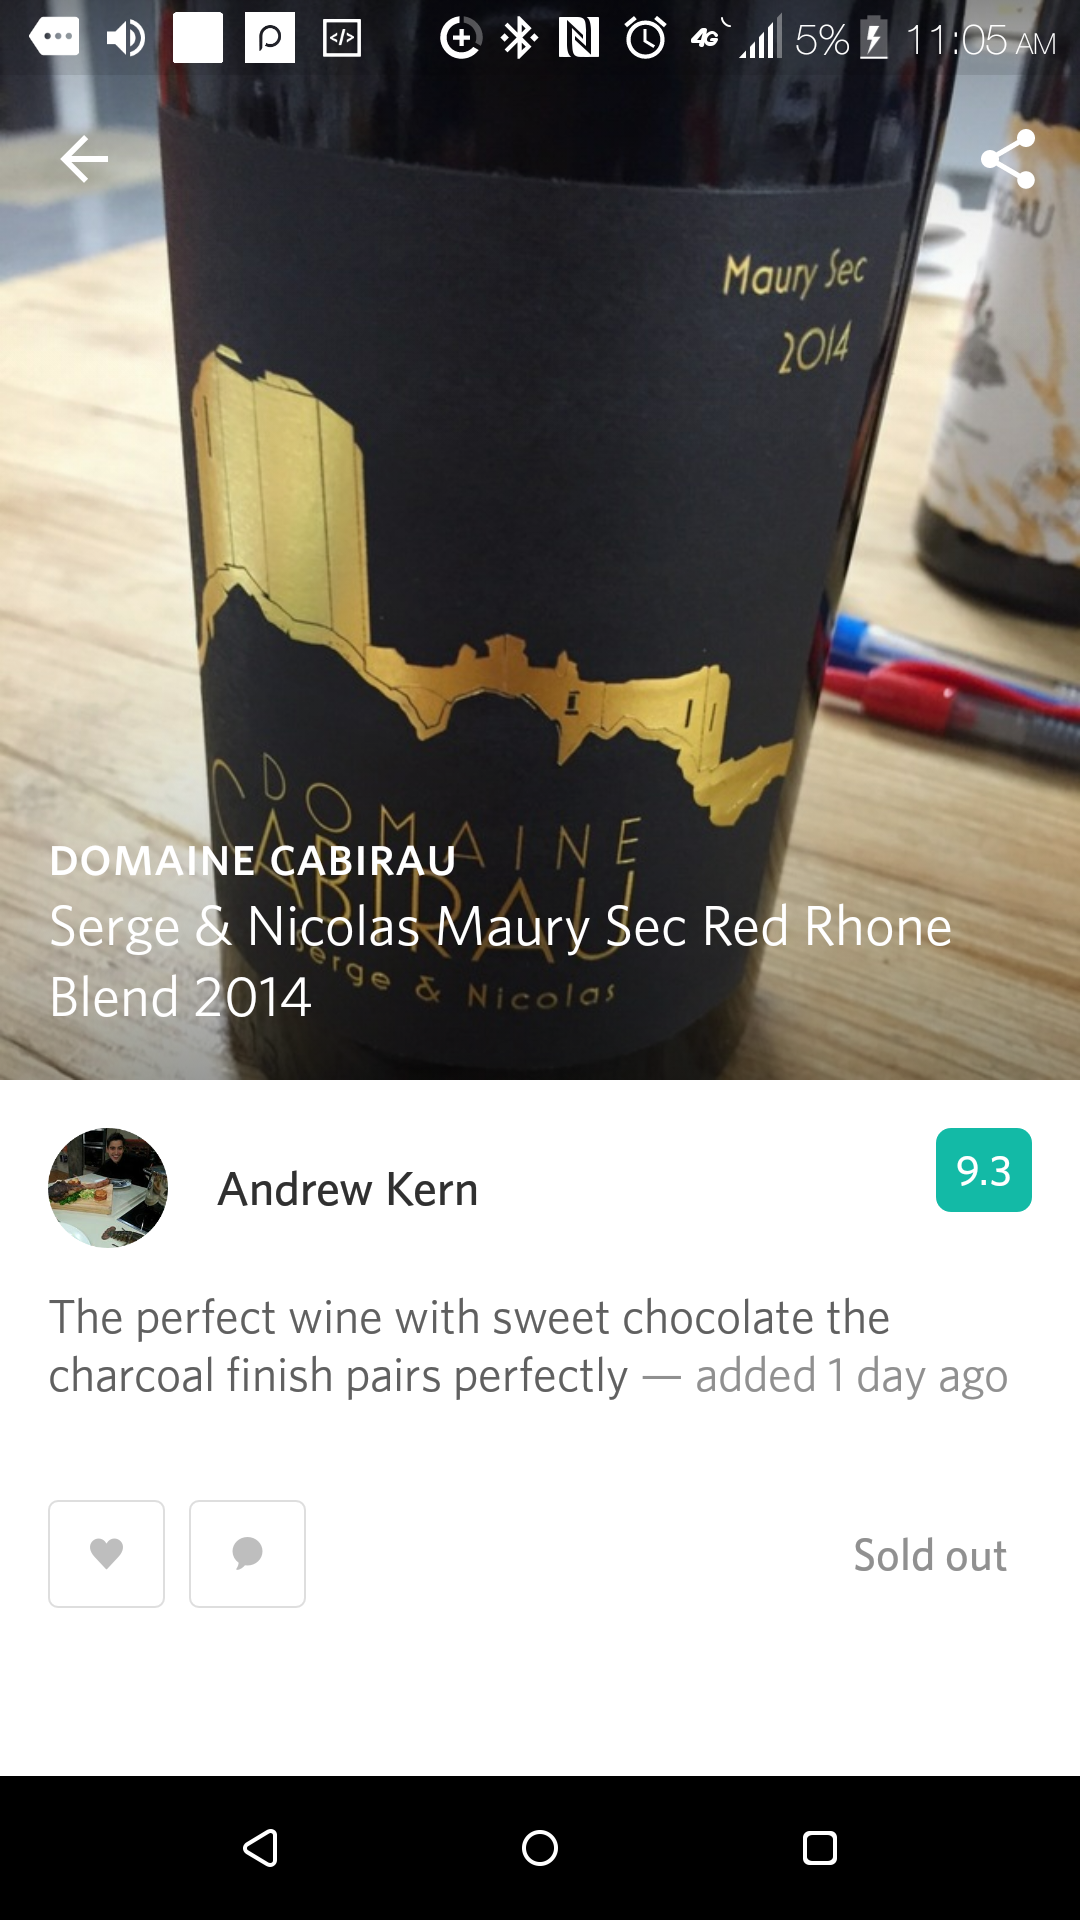Open the wine bottle photo

[540, 540]
